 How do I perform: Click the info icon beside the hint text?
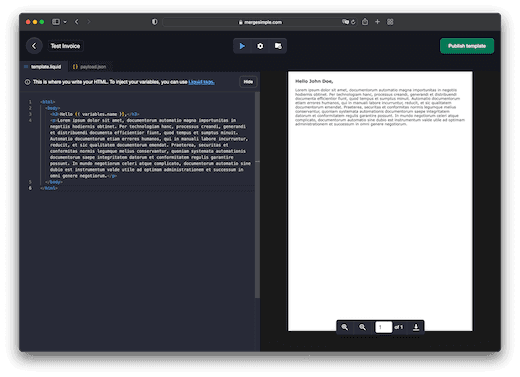pos(27,82)
